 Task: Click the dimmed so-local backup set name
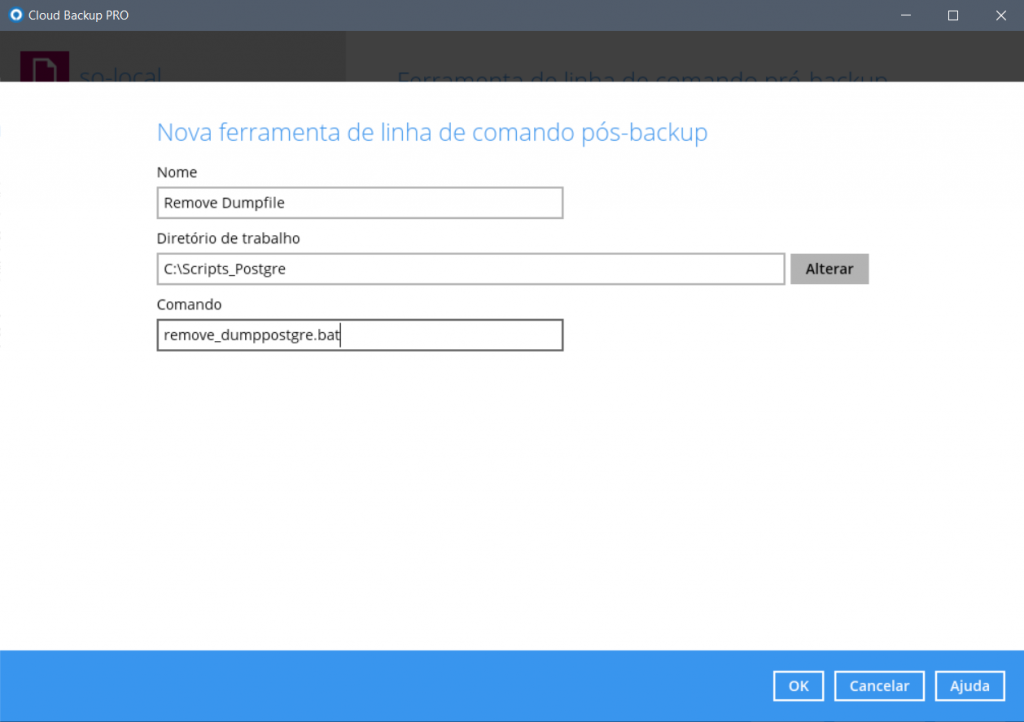120,76
